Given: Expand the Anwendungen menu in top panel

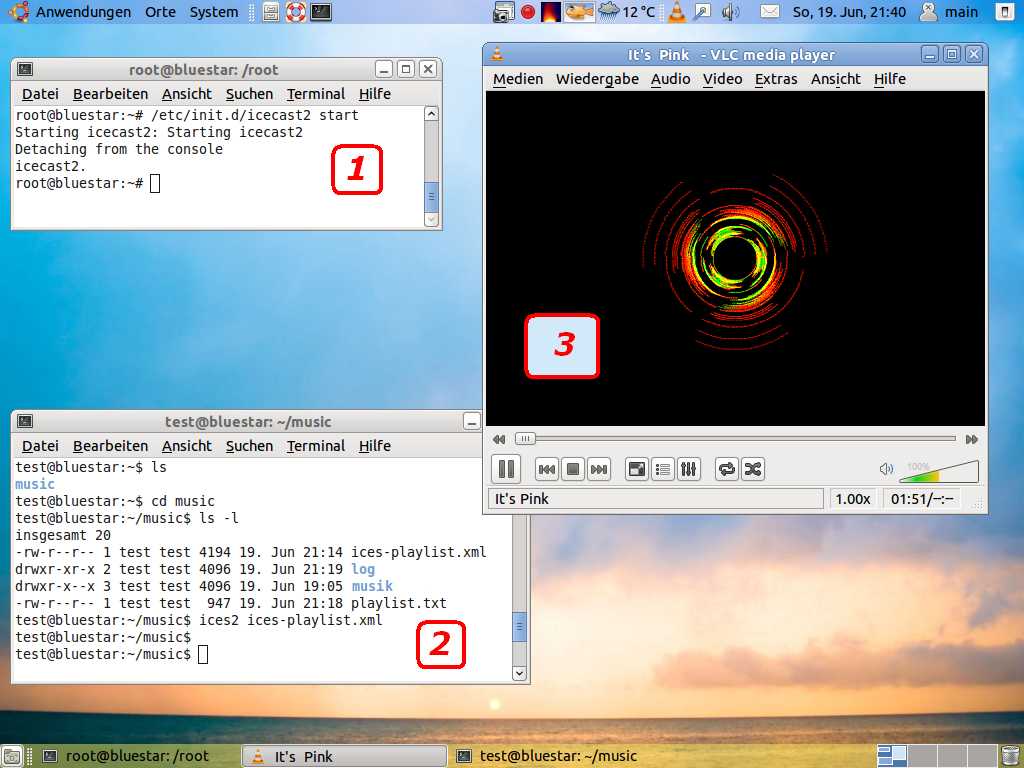Looking at the screenshot, I should [x=83, y=12].
